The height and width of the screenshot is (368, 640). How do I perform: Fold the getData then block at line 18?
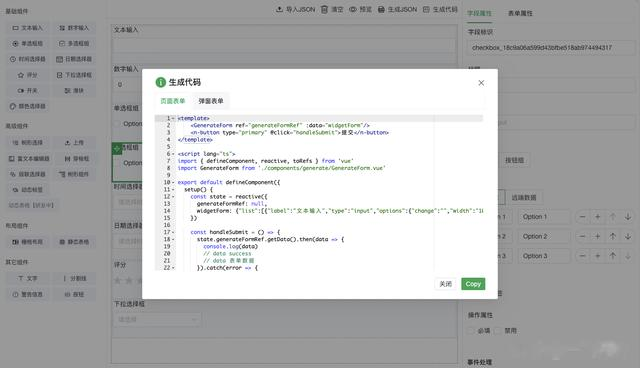tap(173, 239)
